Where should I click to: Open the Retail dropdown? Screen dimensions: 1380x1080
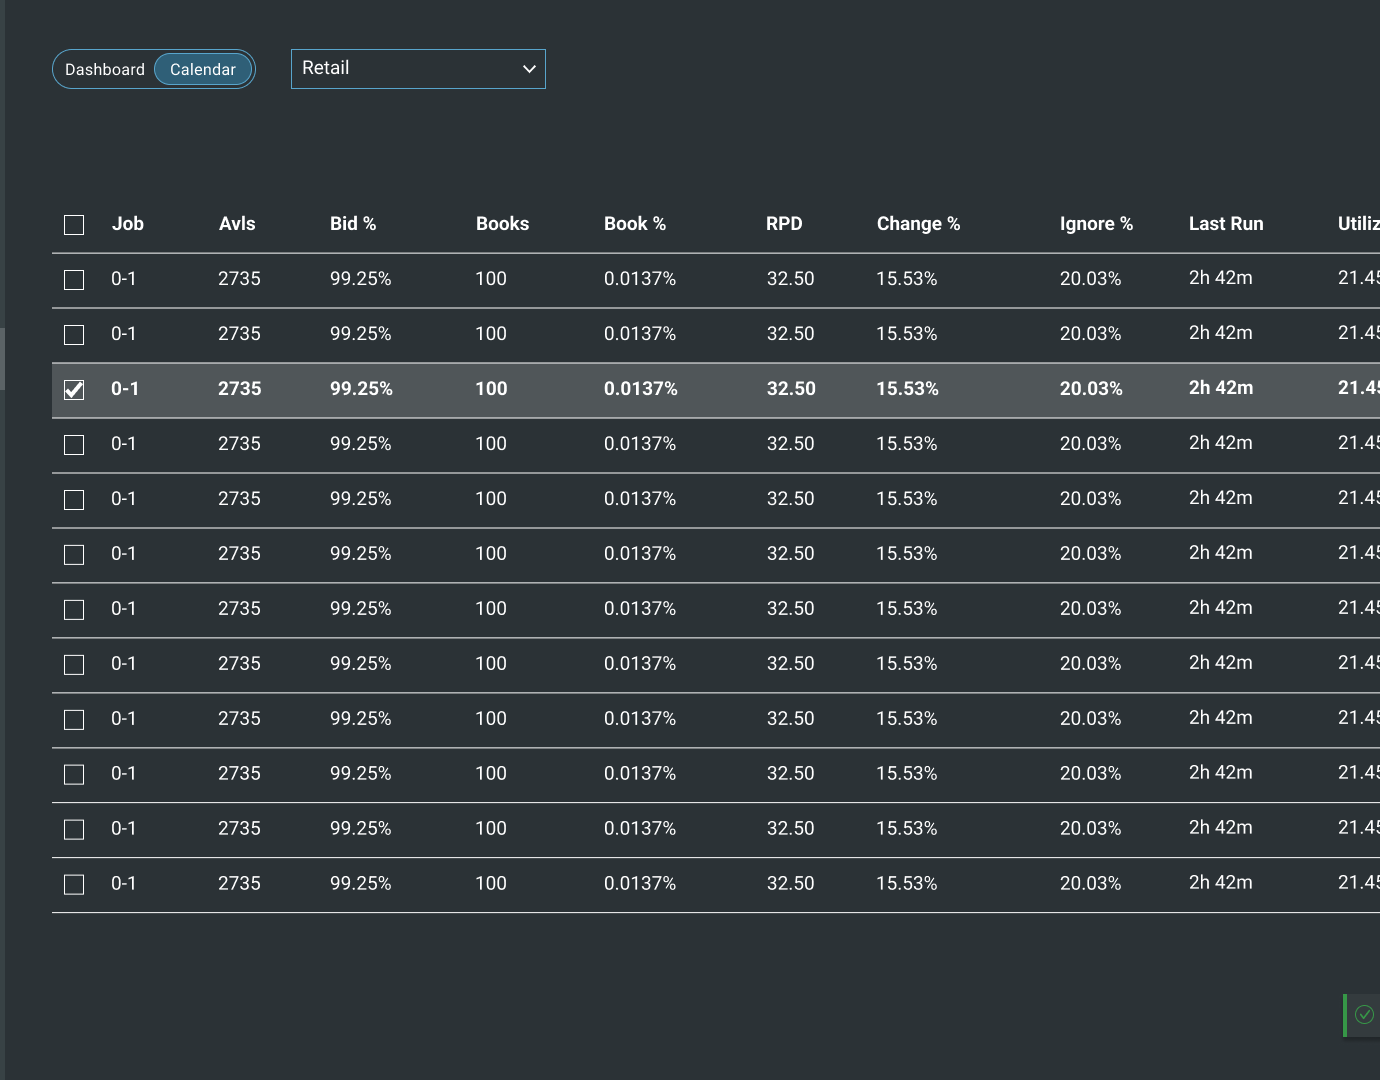point(418,69)
